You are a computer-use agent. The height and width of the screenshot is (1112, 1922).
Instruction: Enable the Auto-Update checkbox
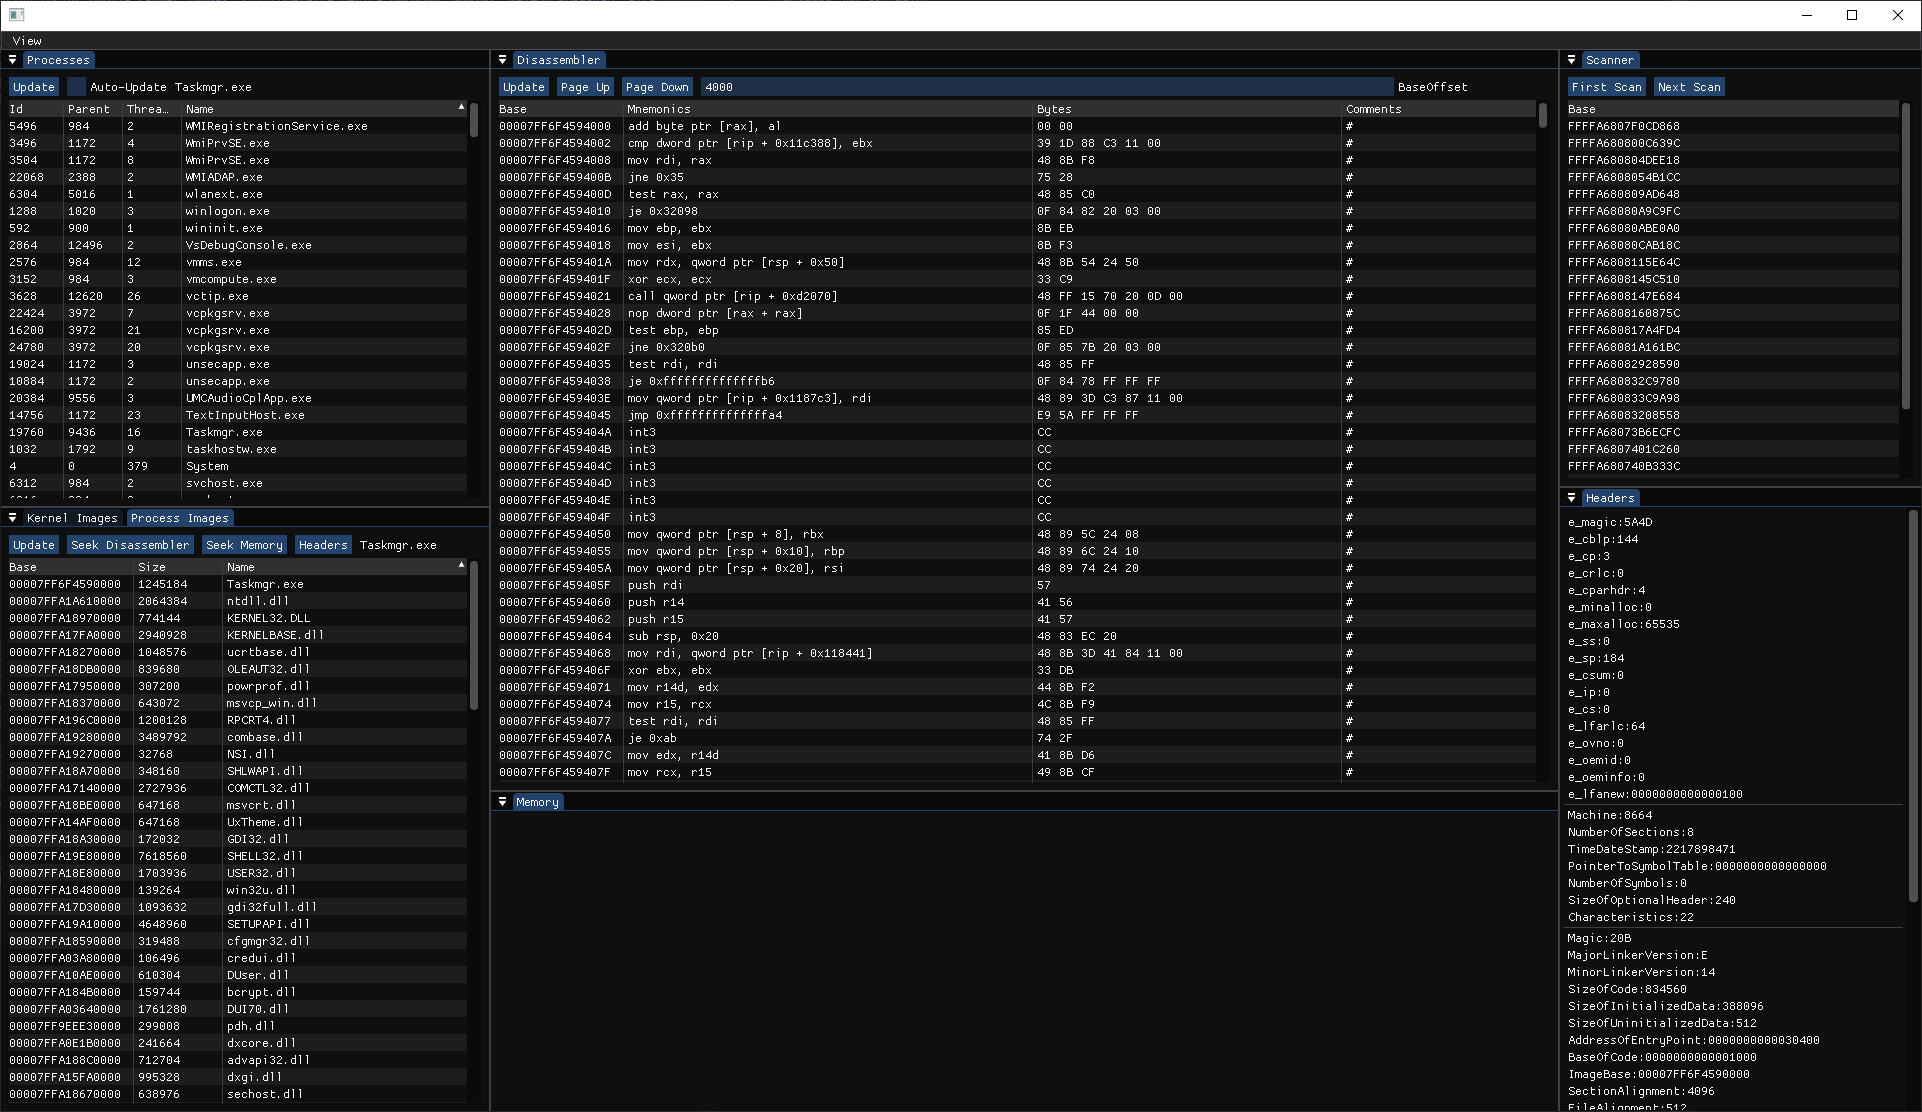pos(76,87)
